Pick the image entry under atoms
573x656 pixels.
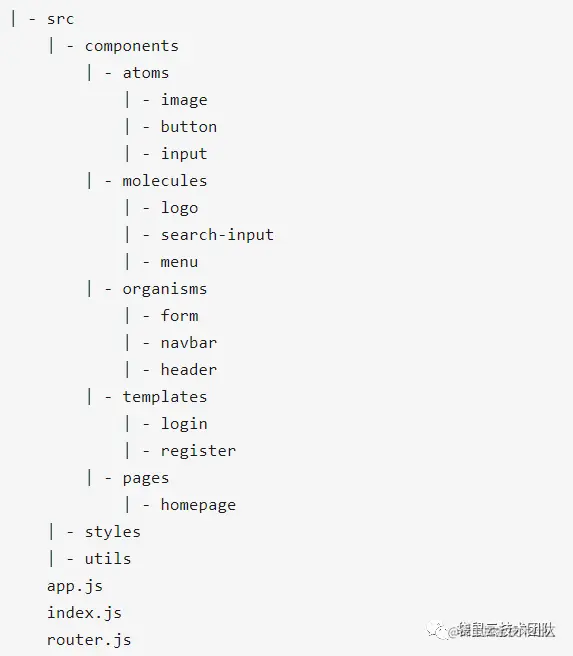click(x=184, y=100)
